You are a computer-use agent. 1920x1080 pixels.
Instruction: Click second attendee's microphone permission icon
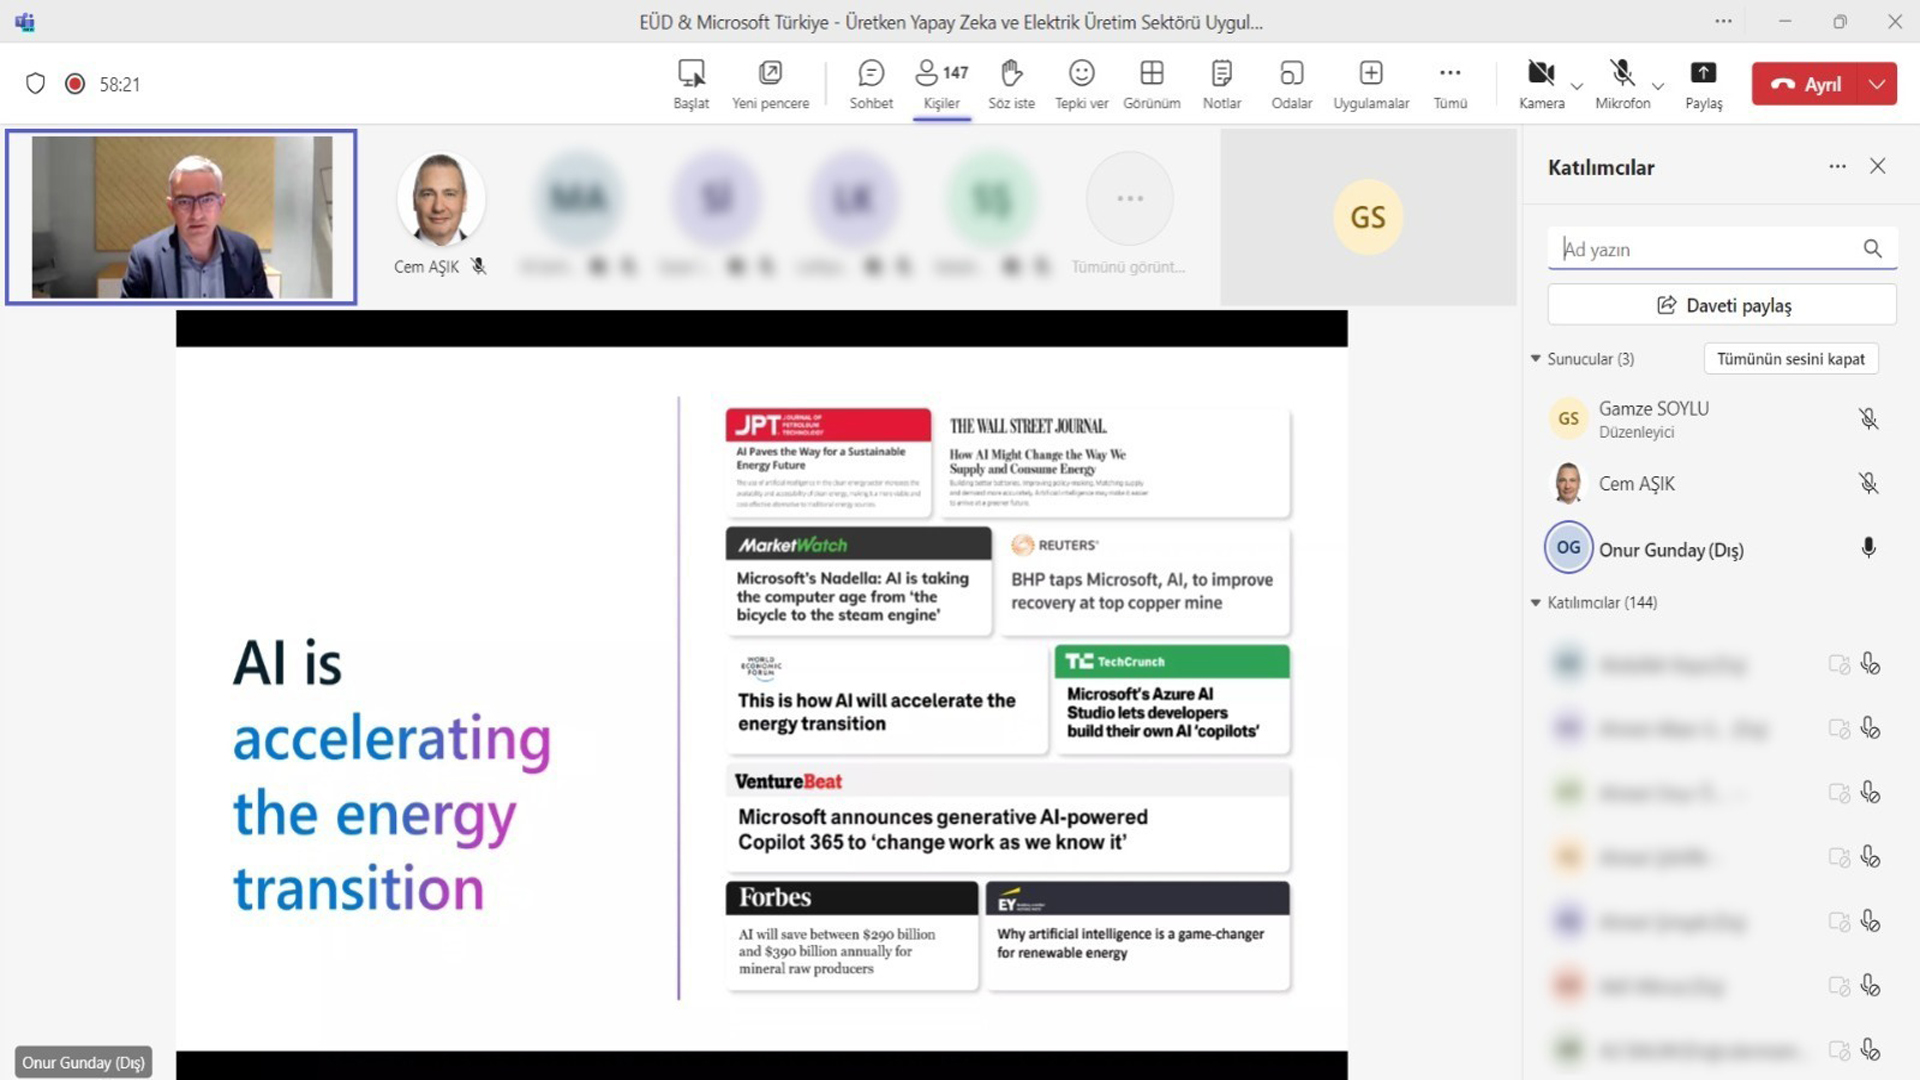[x=1870, y=728]
